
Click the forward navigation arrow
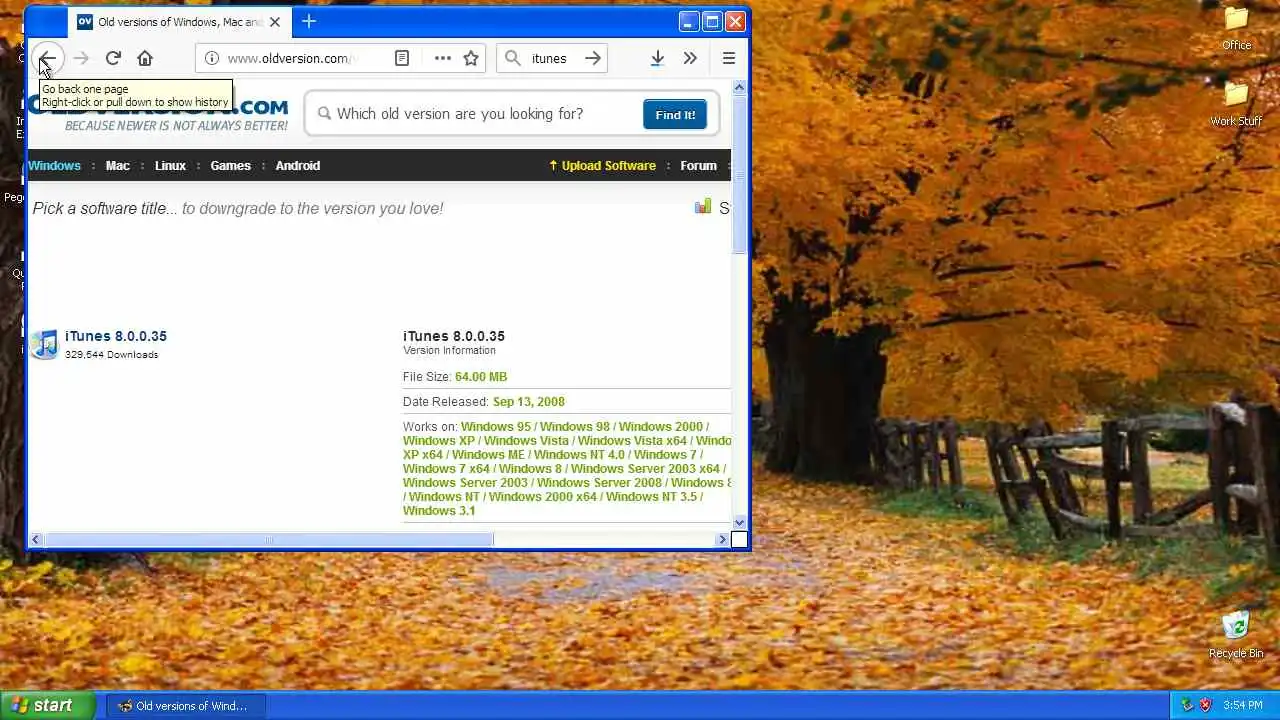[81, 58]
